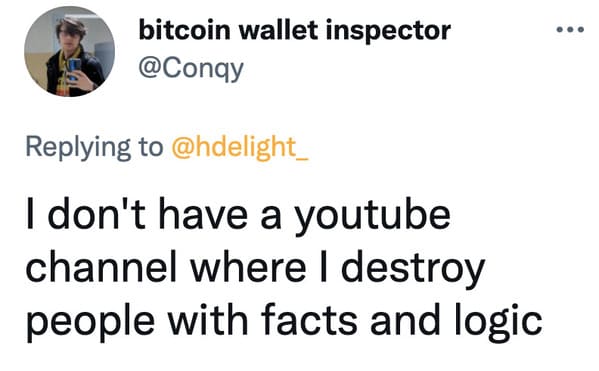
Task: Click the phone shown in avatar selfie
Action: [74, 68]
